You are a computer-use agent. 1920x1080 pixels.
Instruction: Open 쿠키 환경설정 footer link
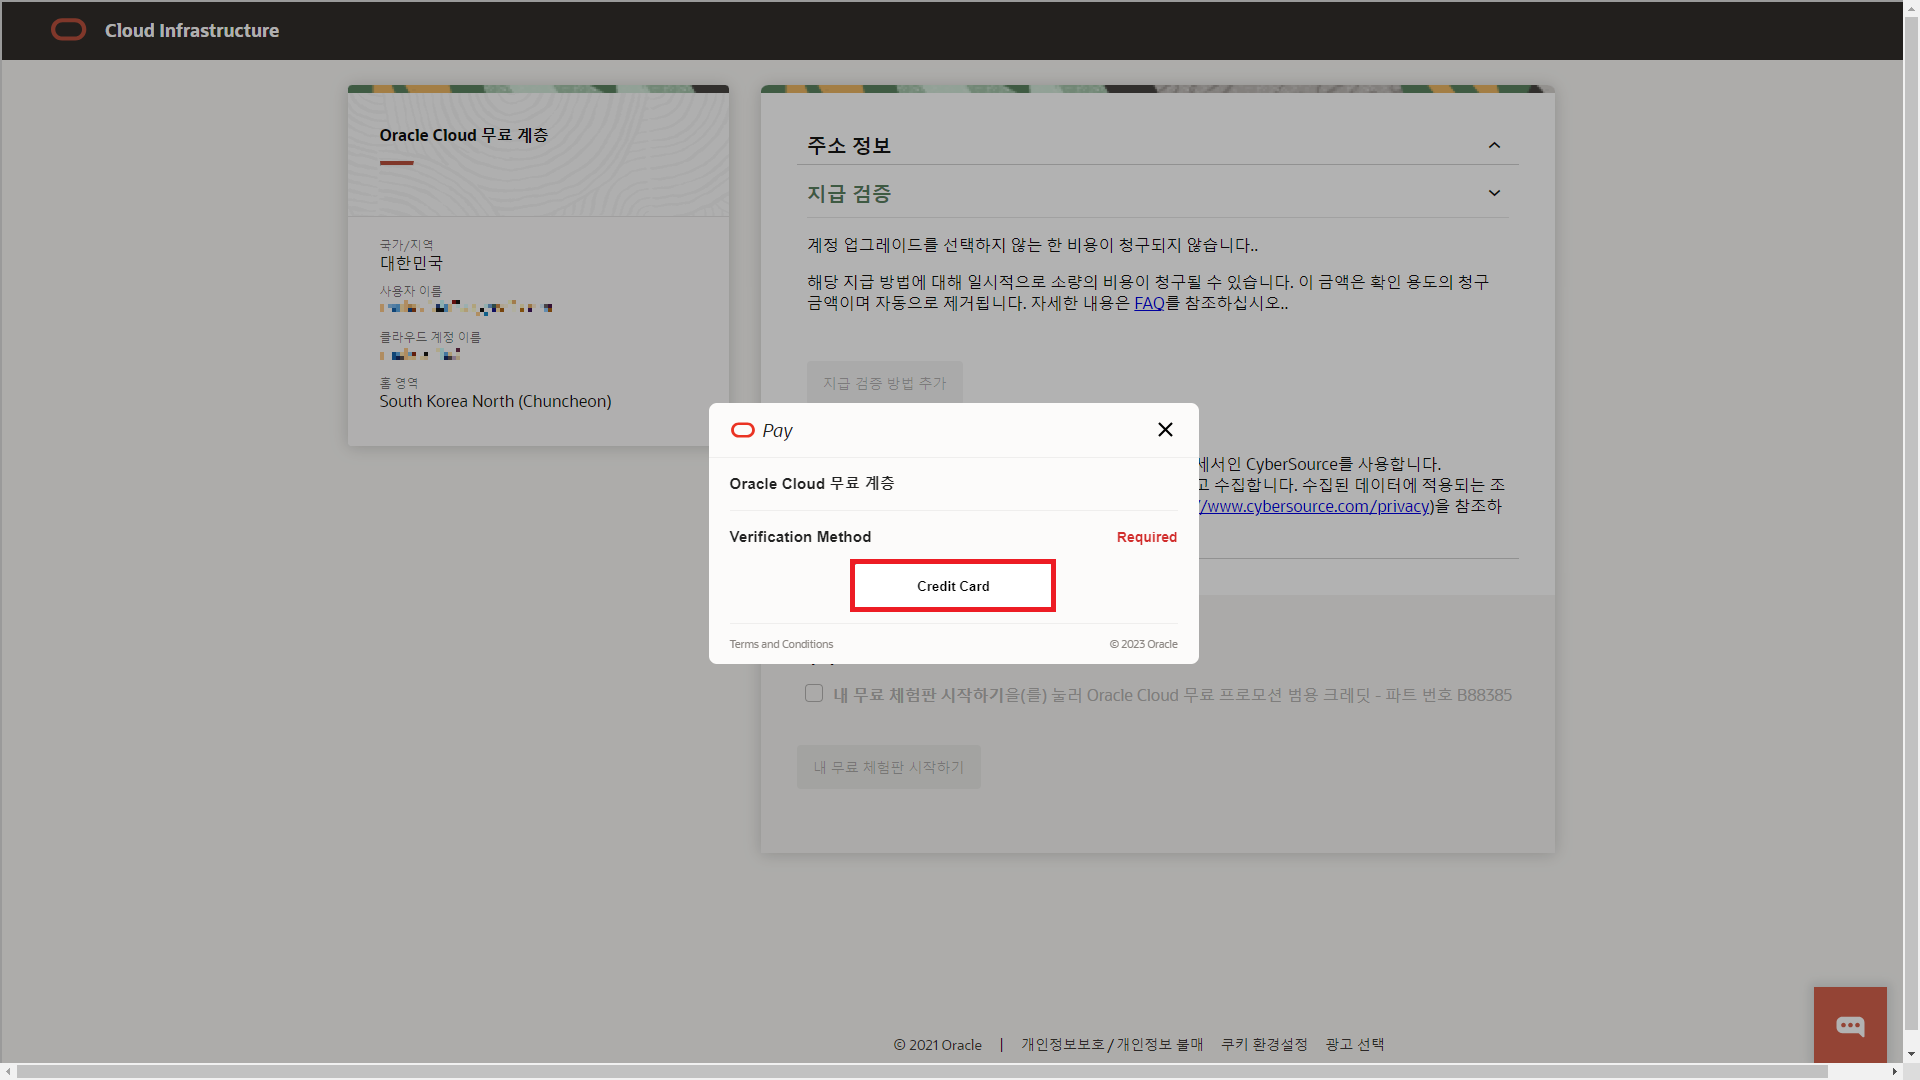pos(1264,1044)
